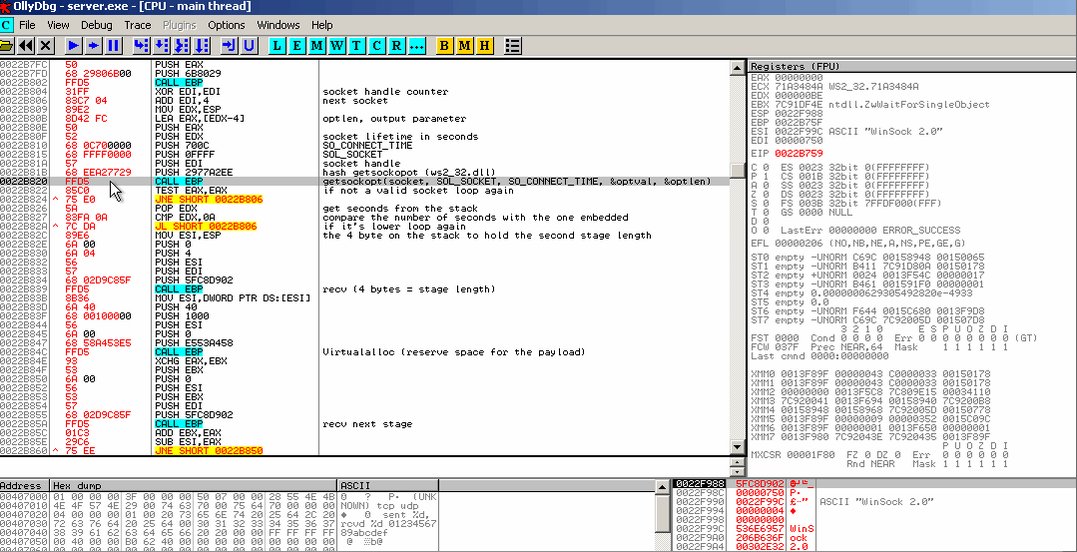Select the EBX ntdll.ZwWaitForSingleObject line
The image size is (1077, 552).
[870, 104]
